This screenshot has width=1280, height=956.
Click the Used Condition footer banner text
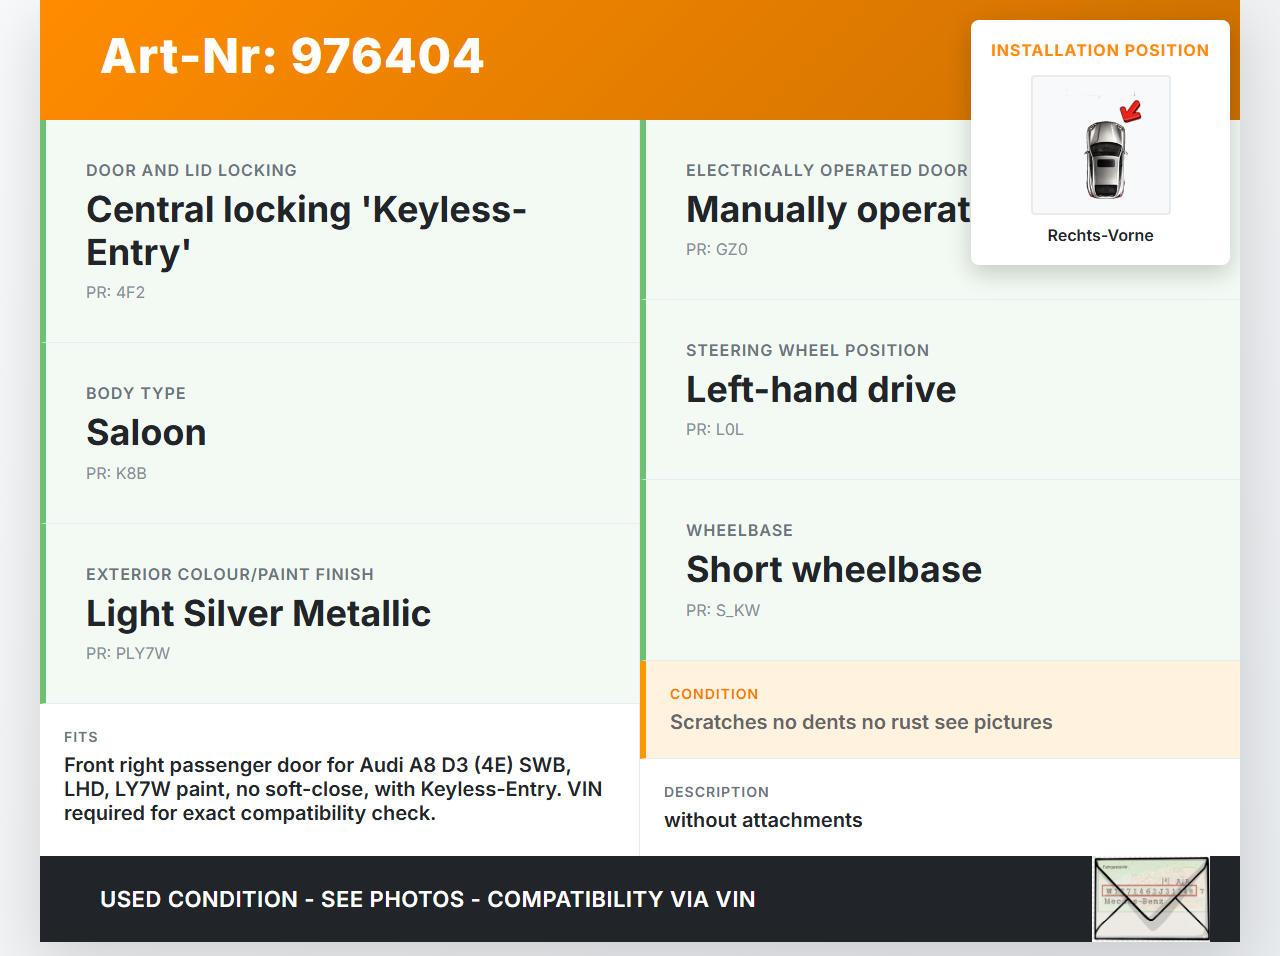(427, 899)
